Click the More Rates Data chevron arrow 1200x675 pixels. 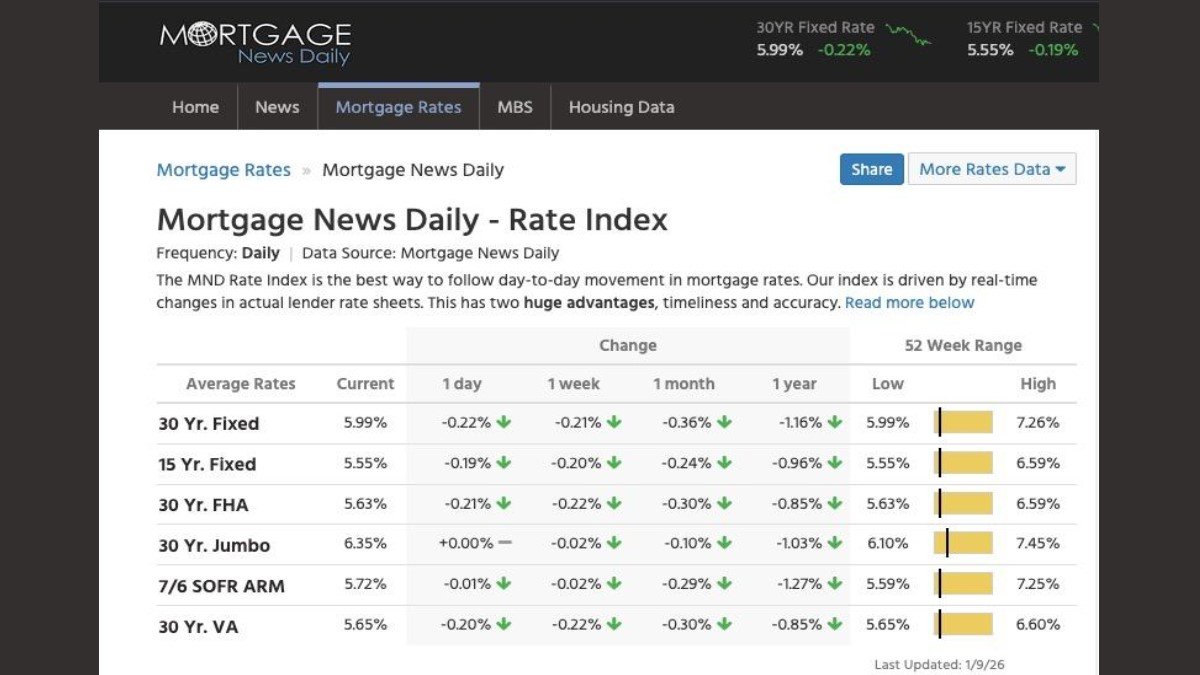point(1062,169)
